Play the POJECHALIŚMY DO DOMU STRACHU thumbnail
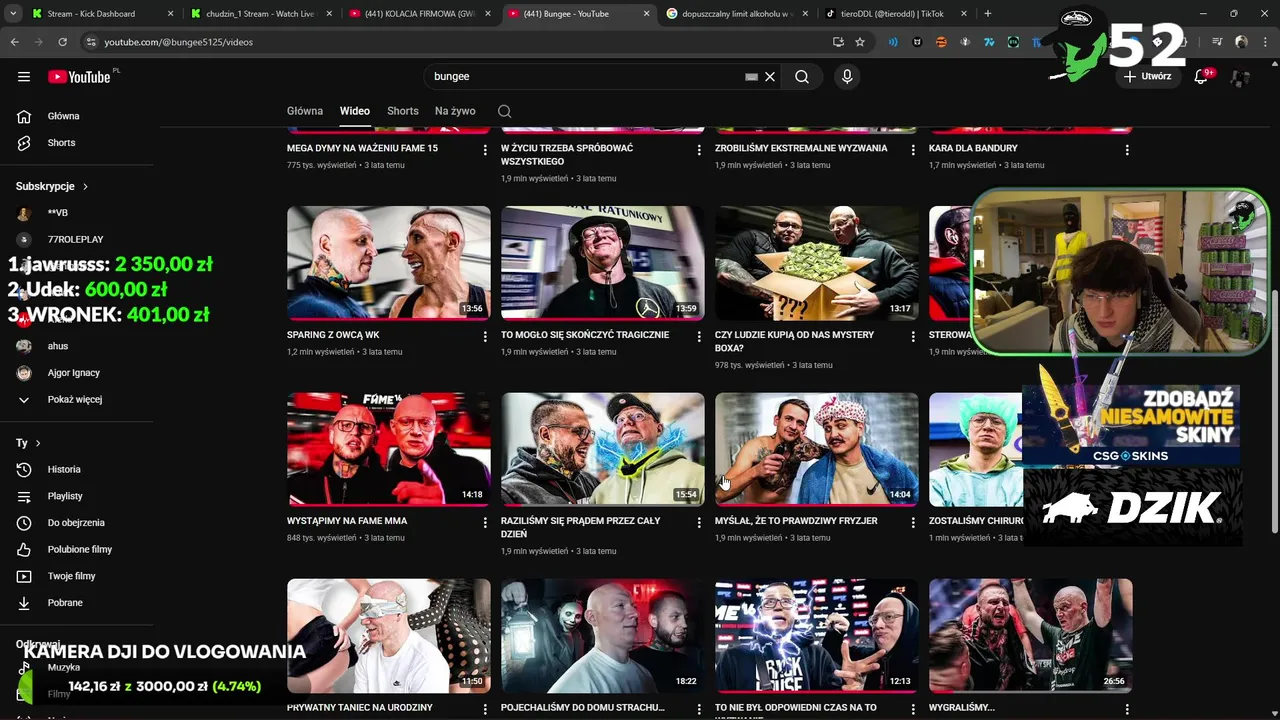1280x720 pixels. tap(603, 635)
